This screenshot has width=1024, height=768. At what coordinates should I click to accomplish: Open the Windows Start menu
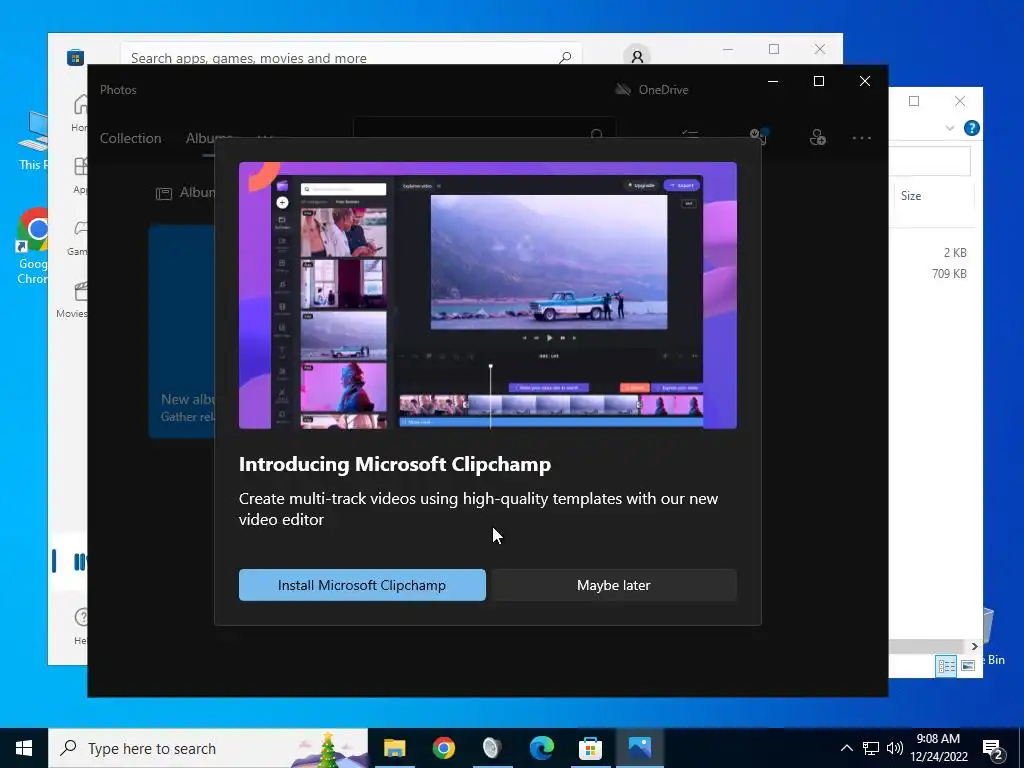click(x=24, y=748)
